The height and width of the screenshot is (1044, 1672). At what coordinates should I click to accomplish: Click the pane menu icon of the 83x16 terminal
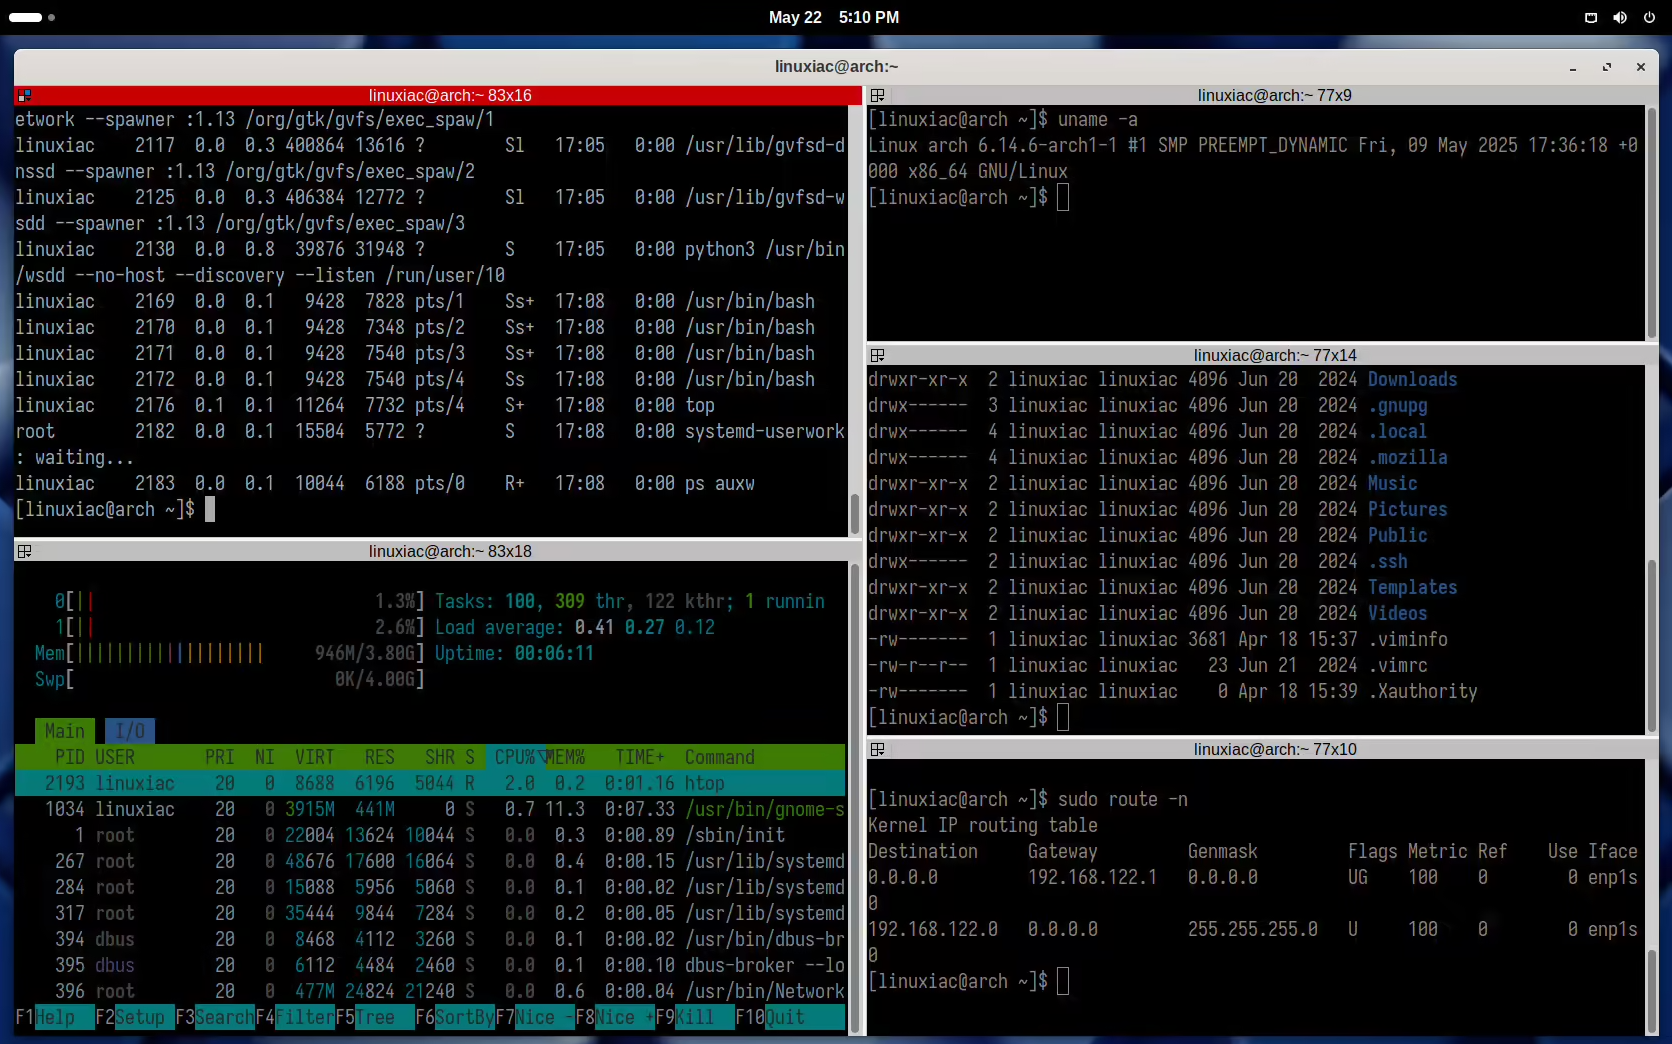tap(25, 95)
